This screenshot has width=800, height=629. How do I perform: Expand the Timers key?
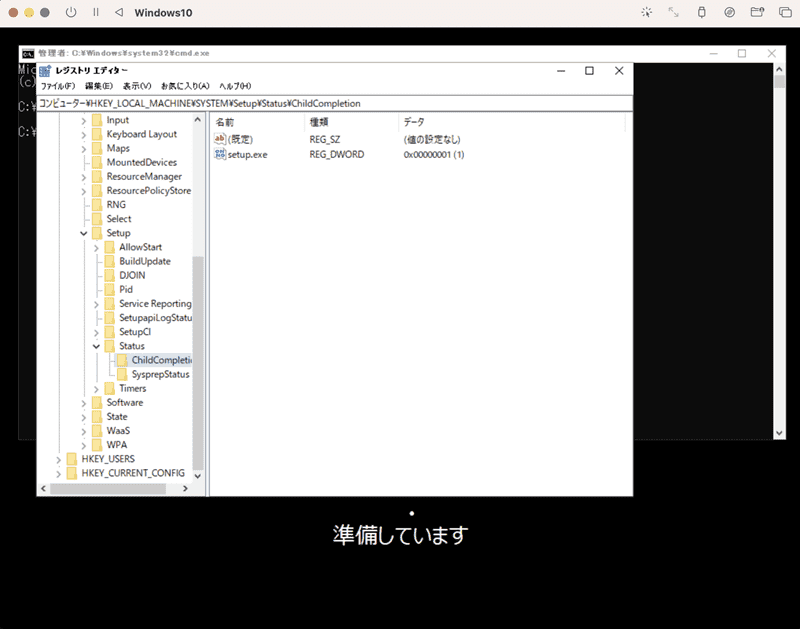(96, 389)
